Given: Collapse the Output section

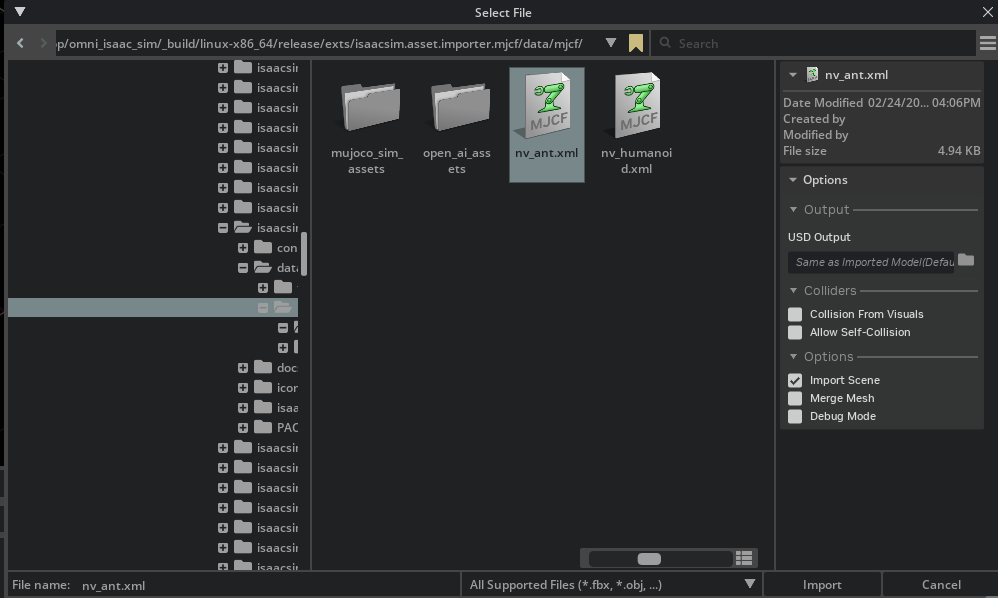Looking at the screenshot, I should (x=793, y=209).
